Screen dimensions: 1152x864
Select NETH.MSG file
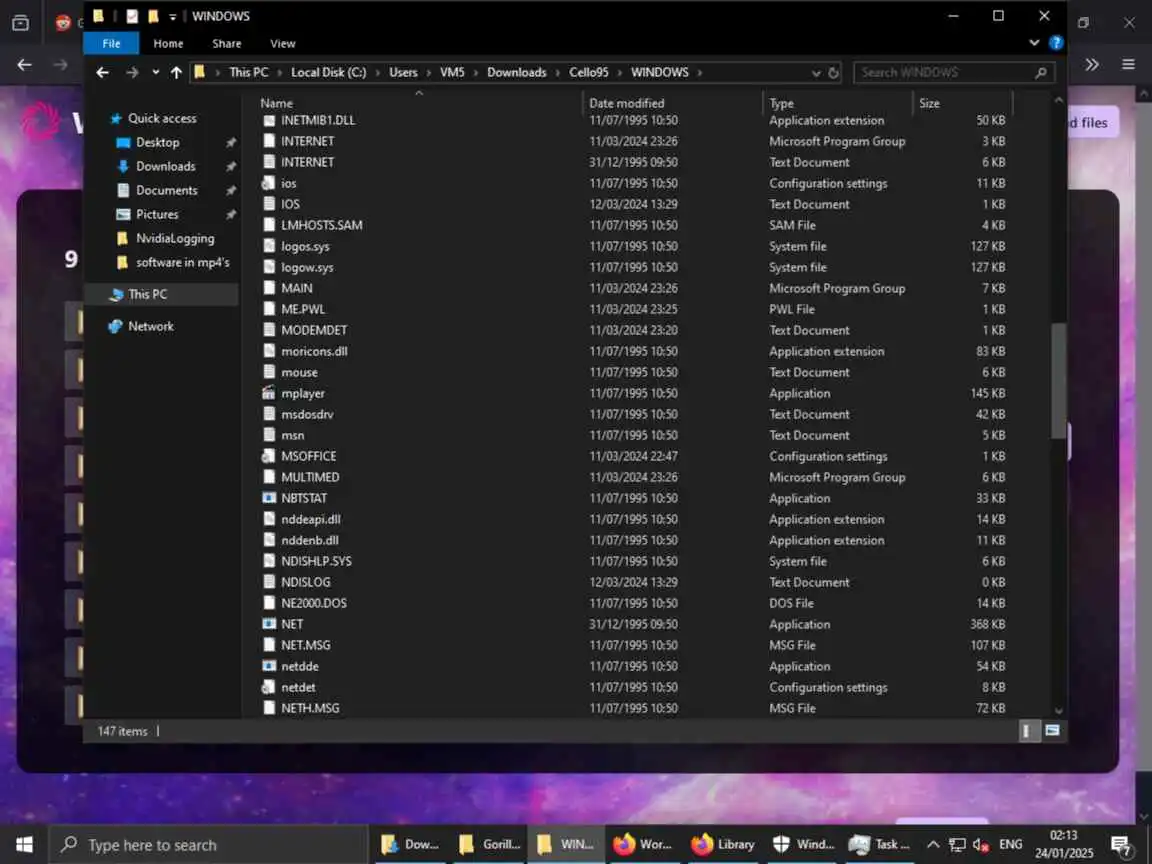310,708
